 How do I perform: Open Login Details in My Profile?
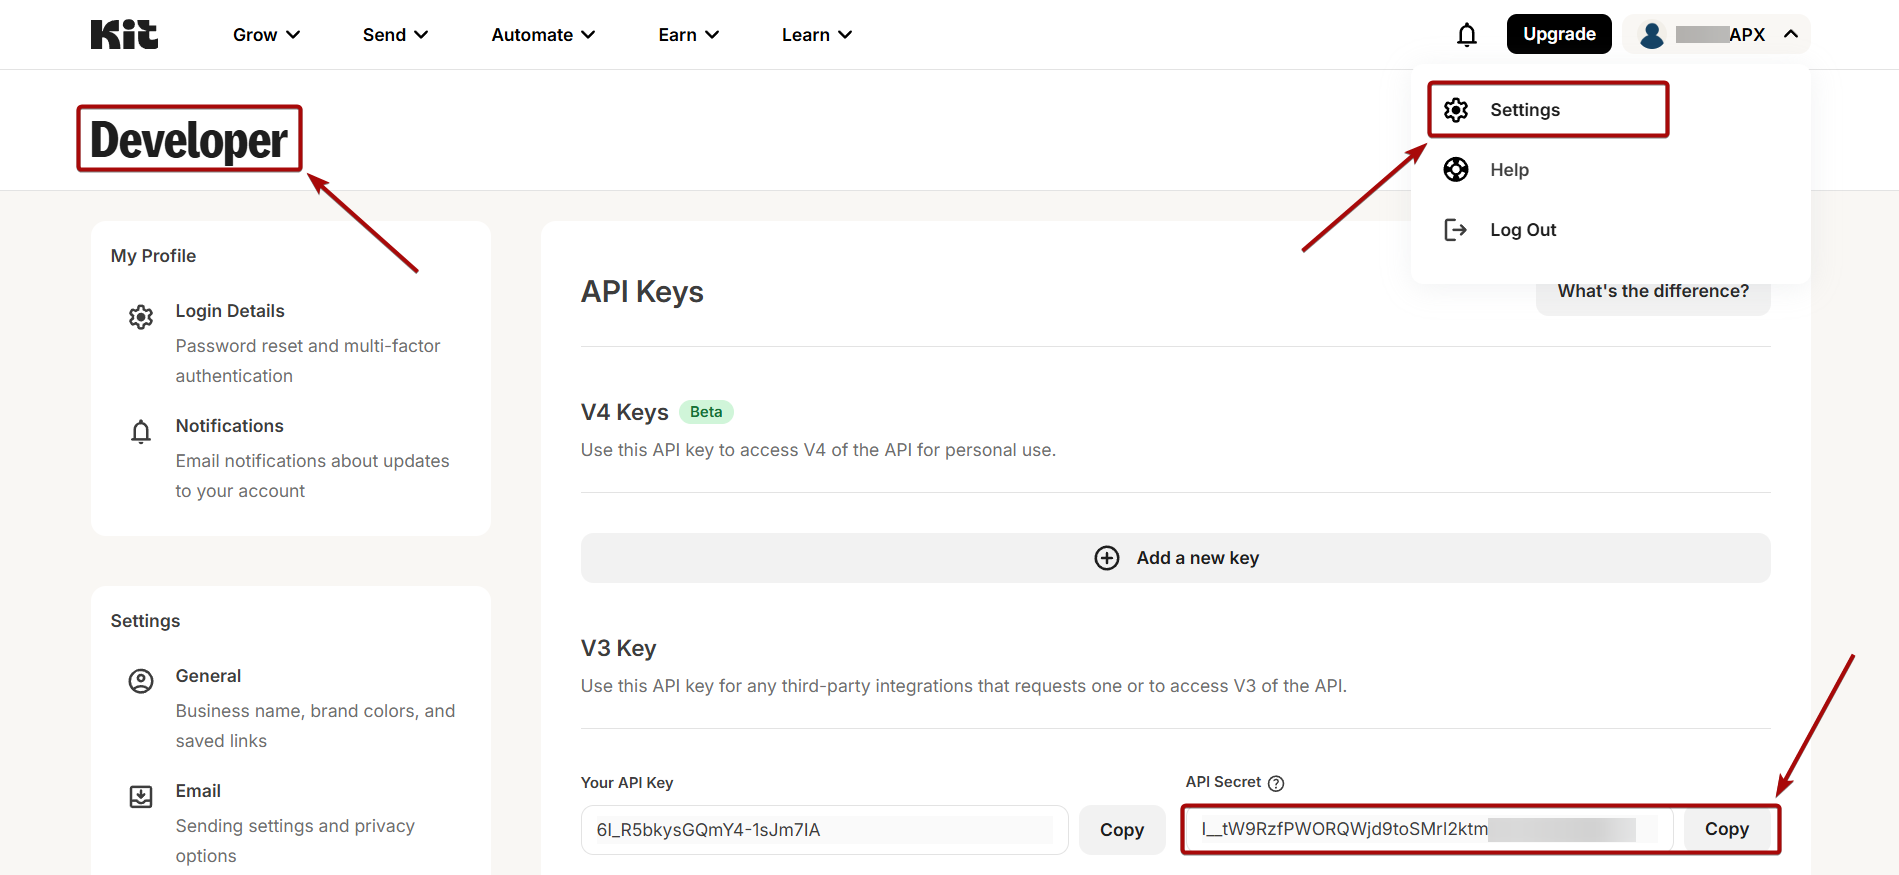coord(230,311)
